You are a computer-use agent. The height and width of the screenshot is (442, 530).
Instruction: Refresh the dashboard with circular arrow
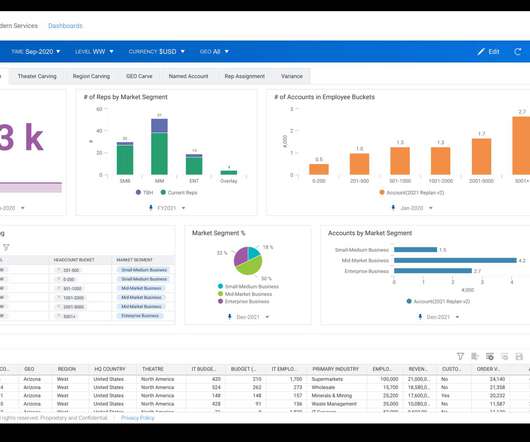[x=517, y=52]
